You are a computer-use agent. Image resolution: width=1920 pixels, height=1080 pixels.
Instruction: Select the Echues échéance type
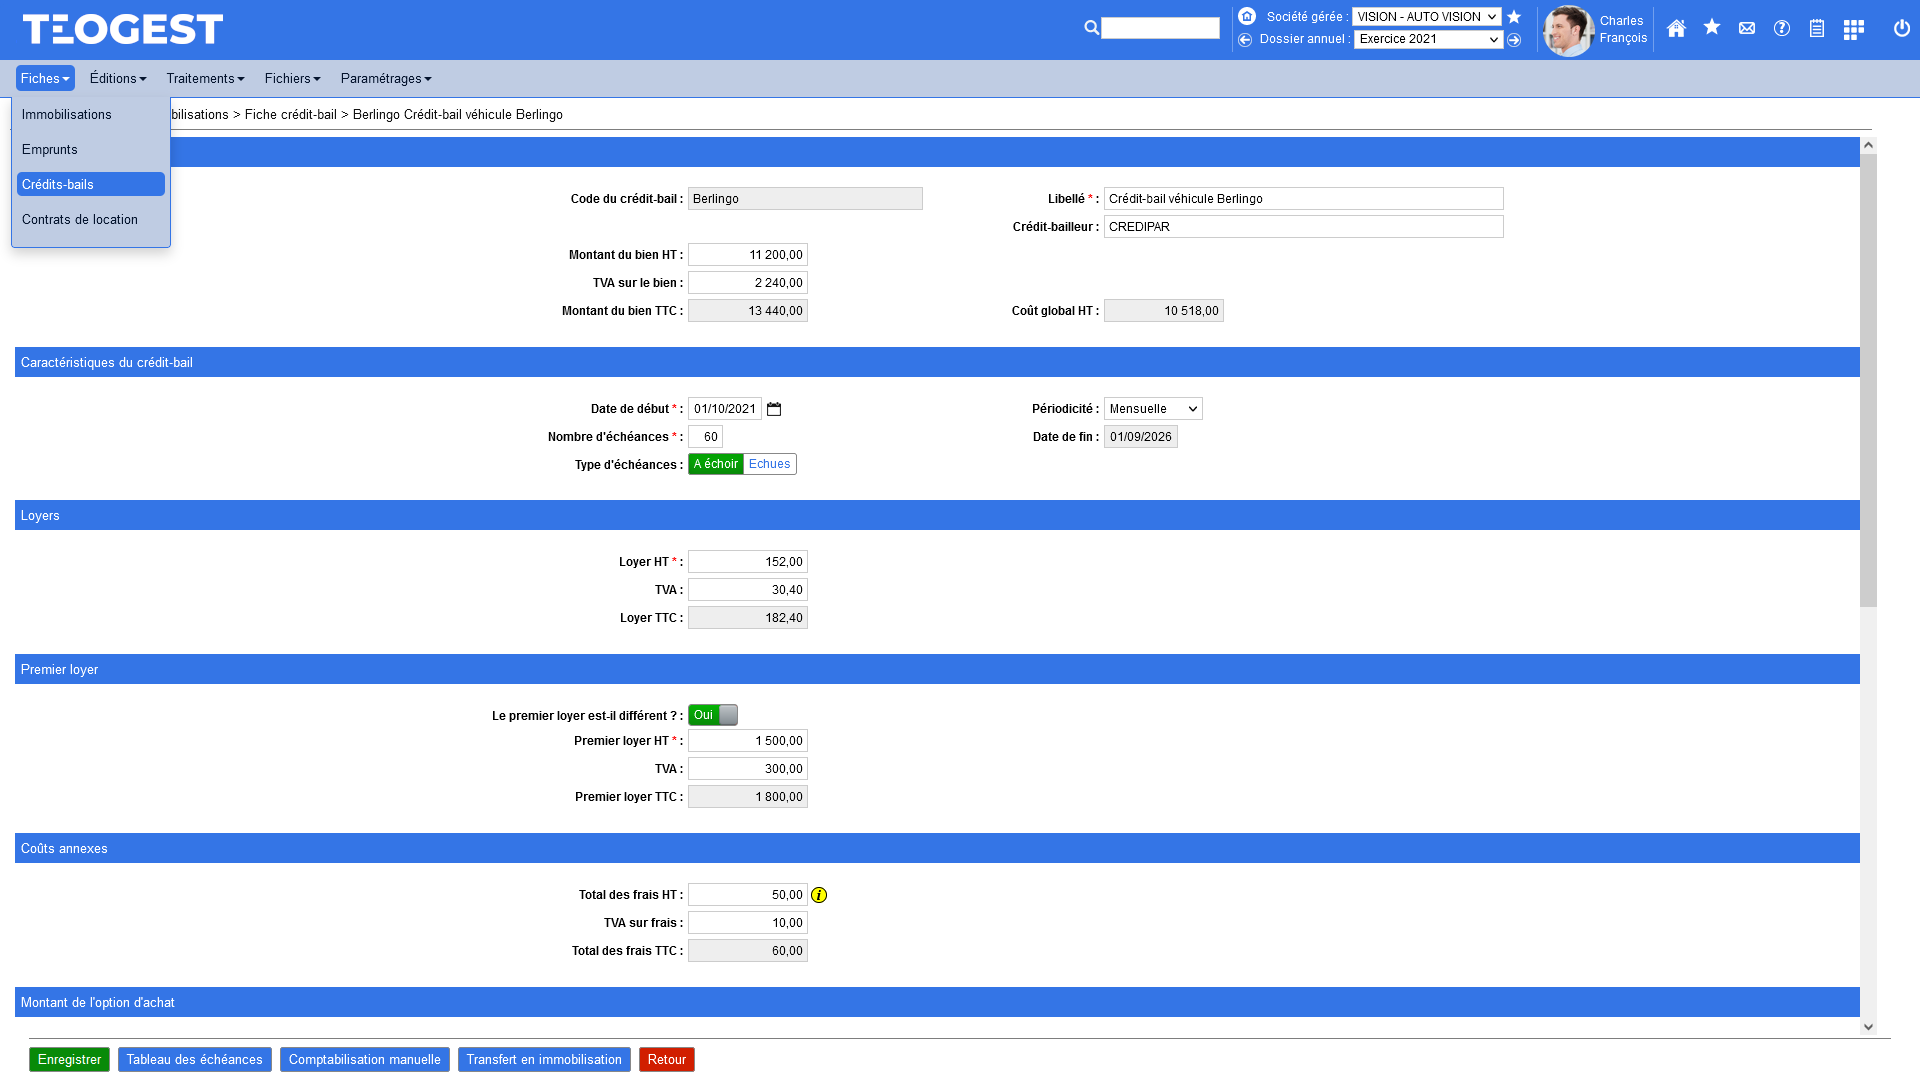click(x=769, y=464)
